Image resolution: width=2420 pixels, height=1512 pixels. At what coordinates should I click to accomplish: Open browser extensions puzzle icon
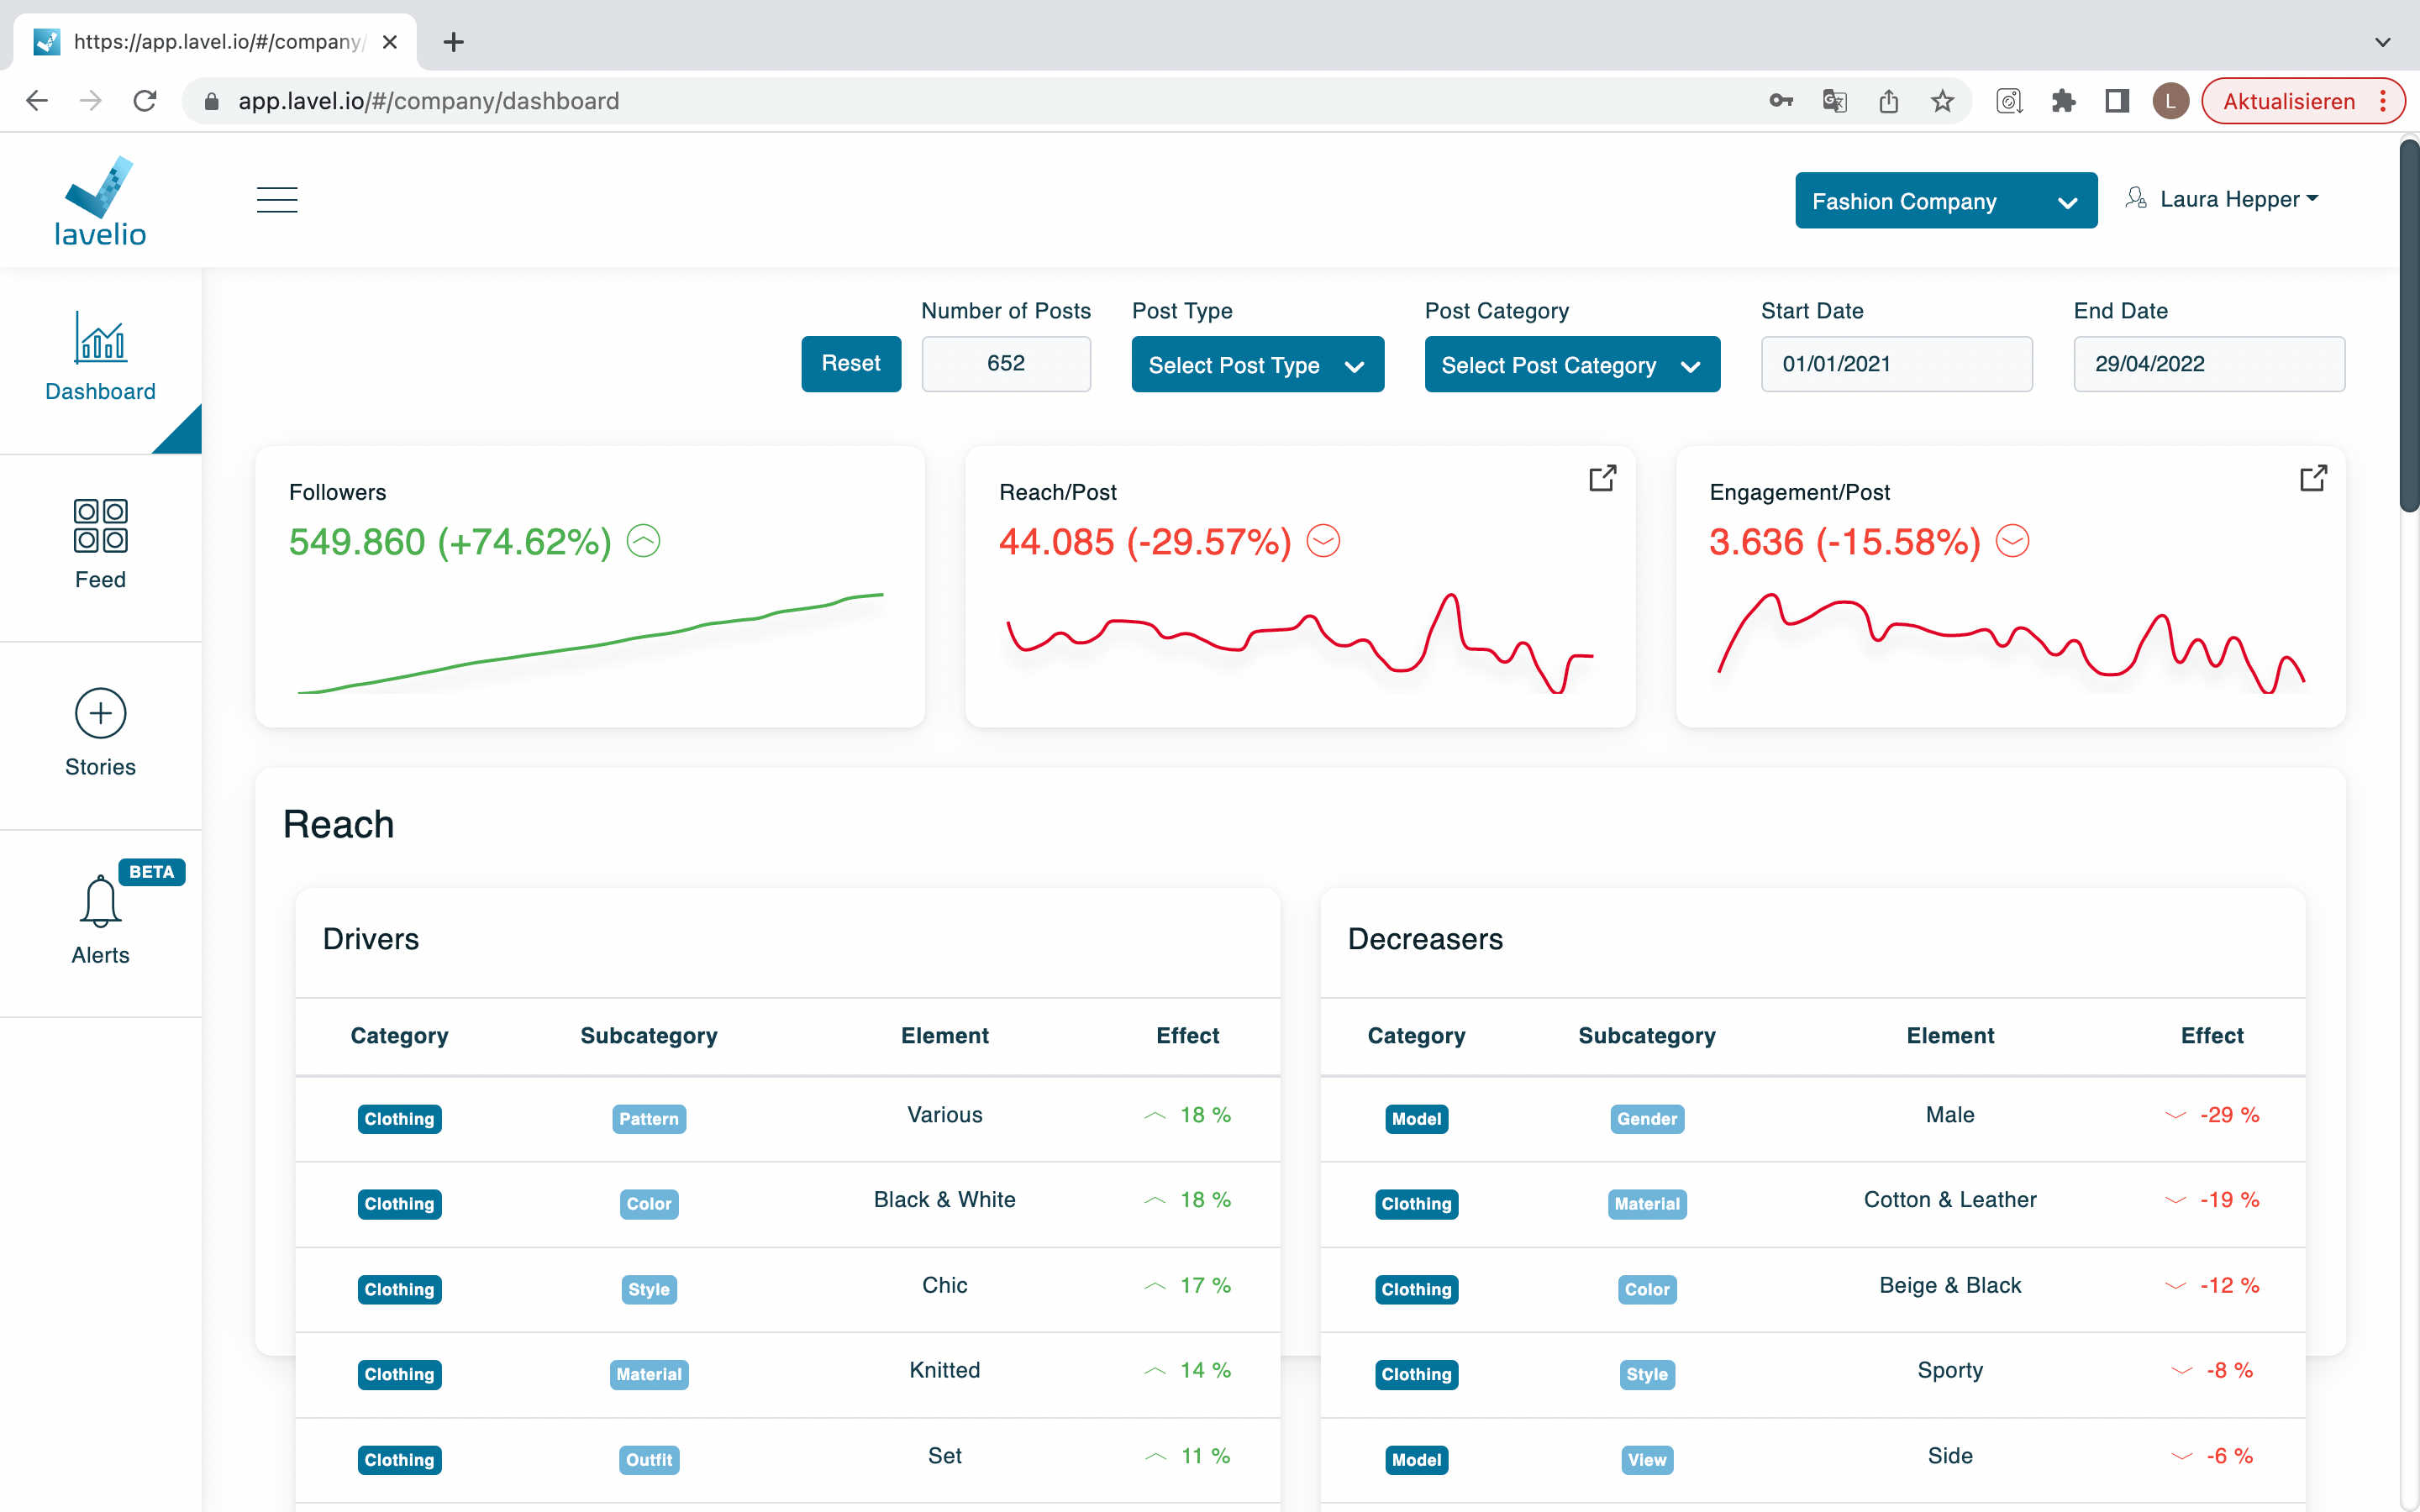(2063, 101)
